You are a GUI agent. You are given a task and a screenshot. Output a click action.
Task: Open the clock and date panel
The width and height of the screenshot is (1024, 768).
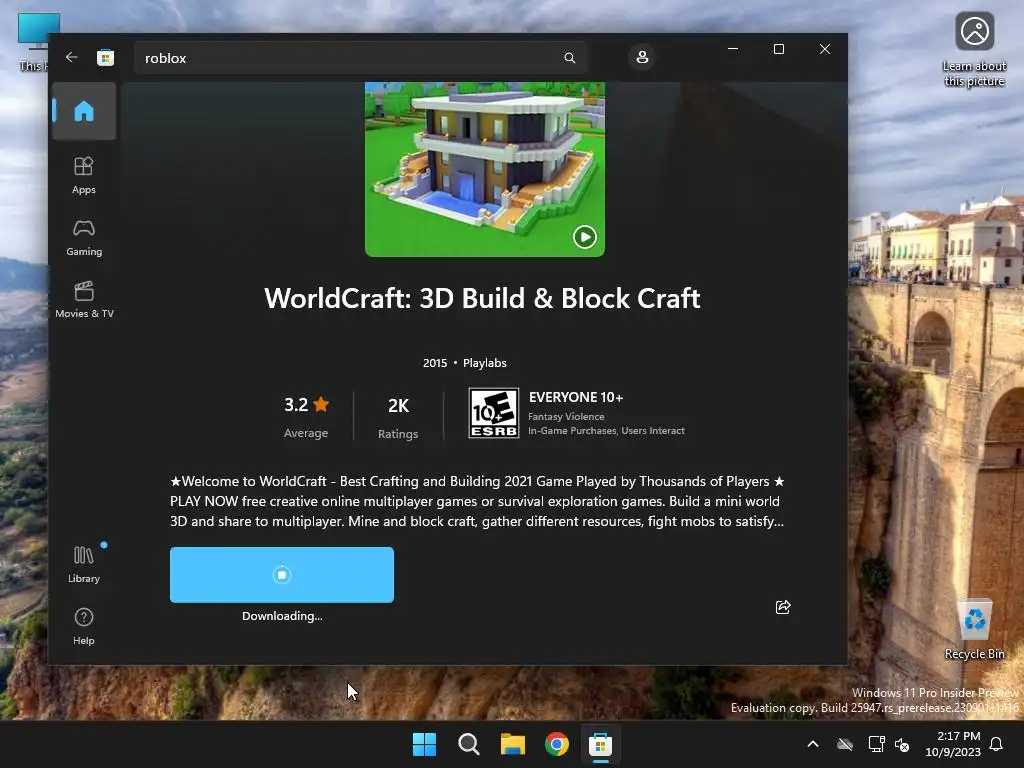click(x=953, y=744)
